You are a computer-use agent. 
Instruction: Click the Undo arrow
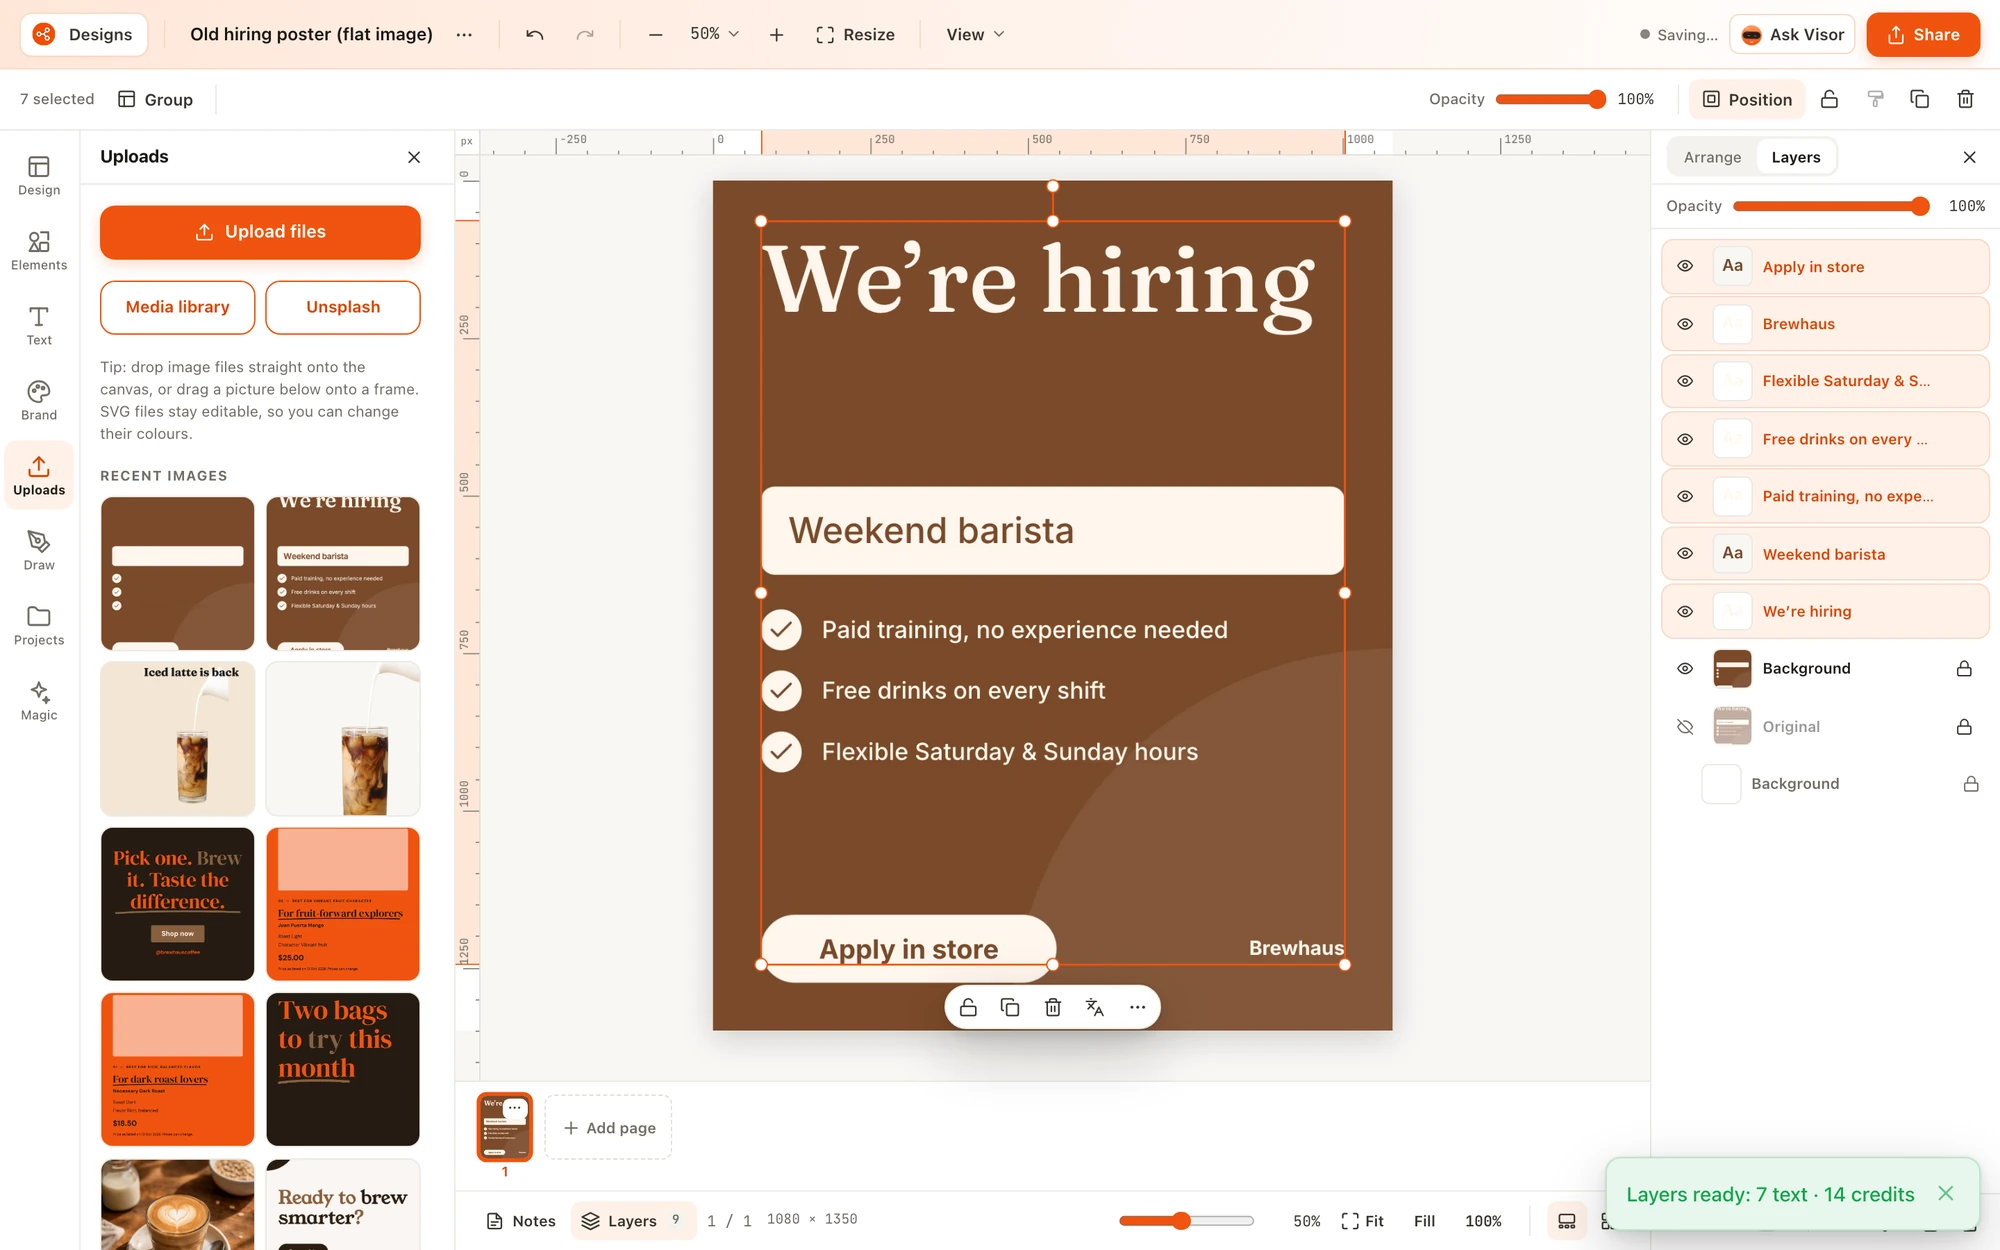[x=535, y=34]
